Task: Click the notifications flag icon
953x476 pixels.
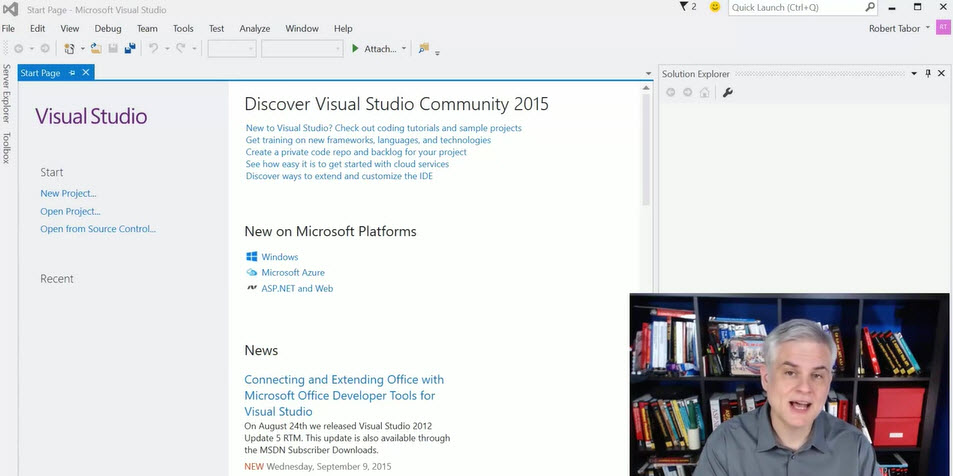Action: (x=683, y=7)
